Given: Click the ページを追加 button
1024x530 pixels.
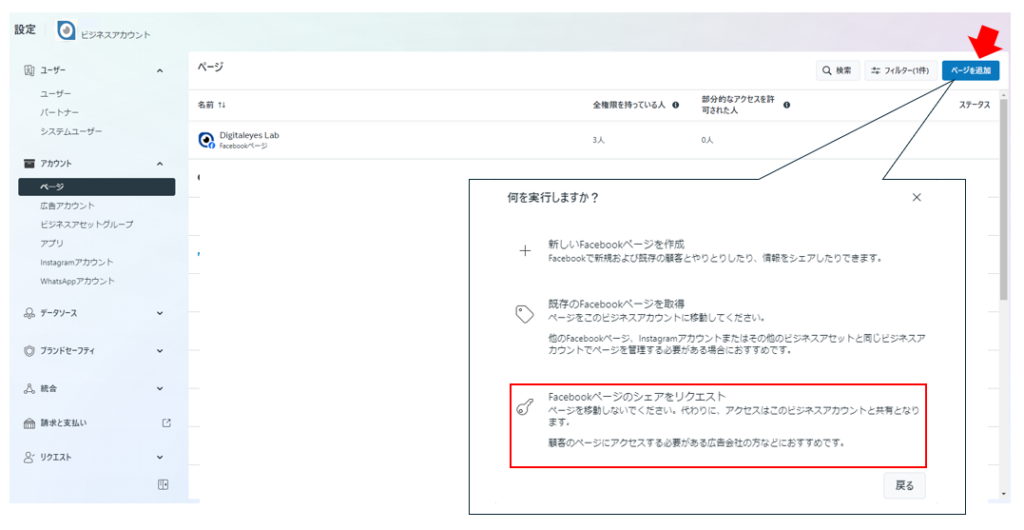Looking at the screenshot, I should [x=970, y=70].
